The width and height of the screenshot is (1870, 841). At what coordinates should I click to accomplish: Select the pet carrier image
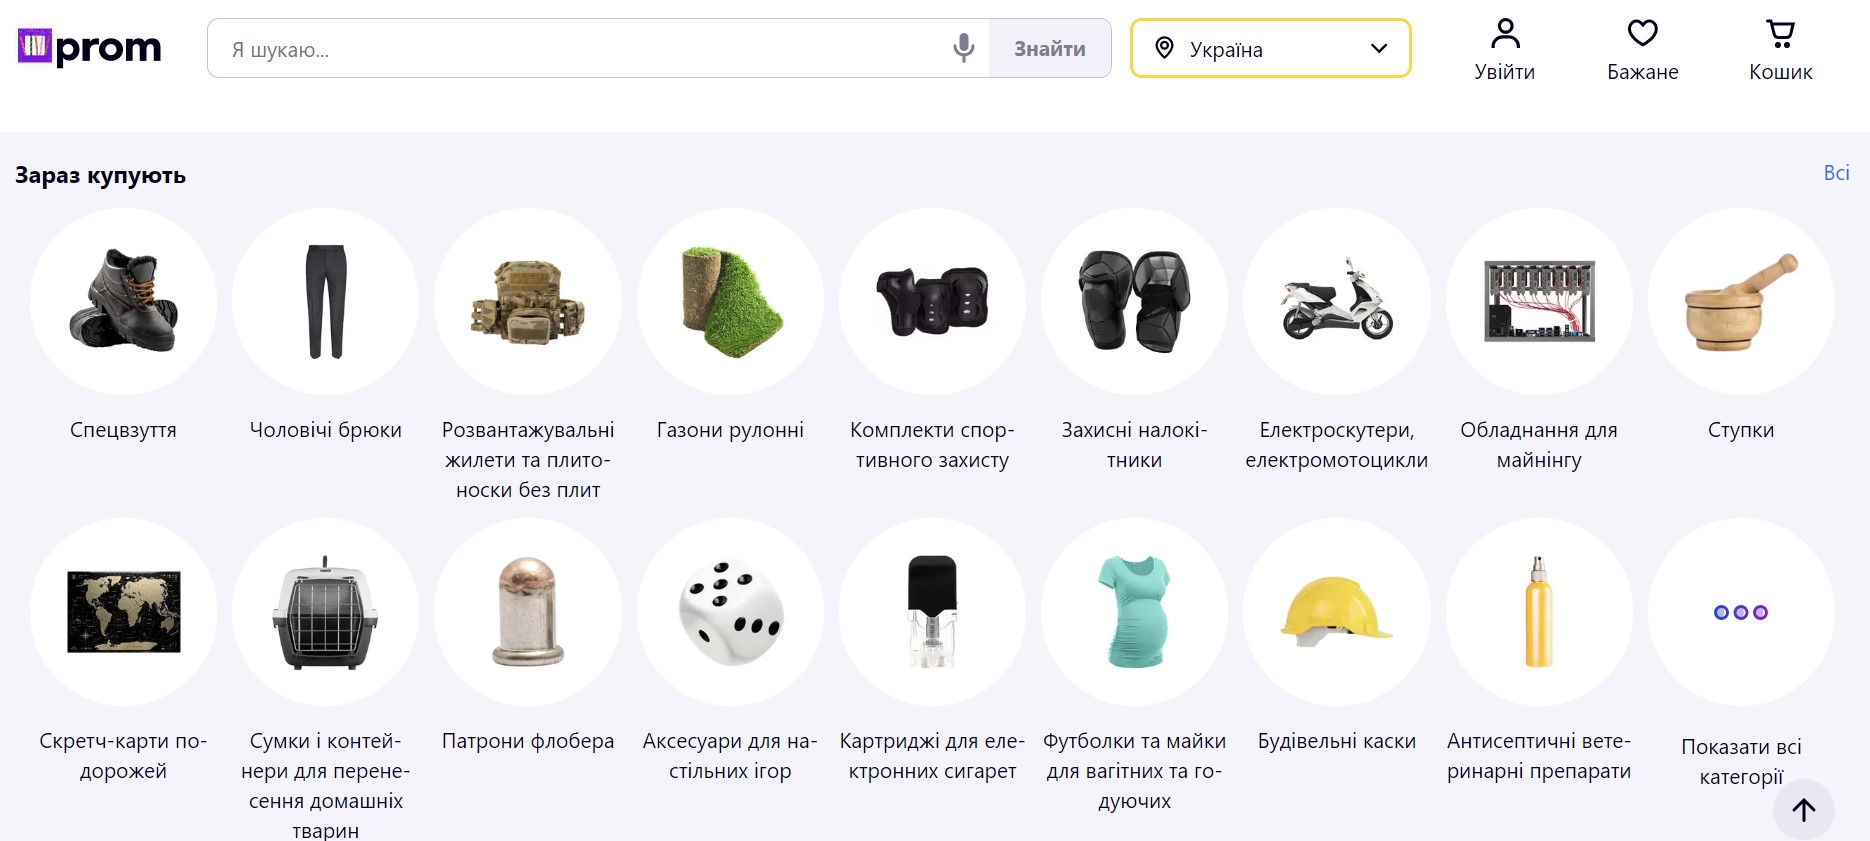point(325,612)
